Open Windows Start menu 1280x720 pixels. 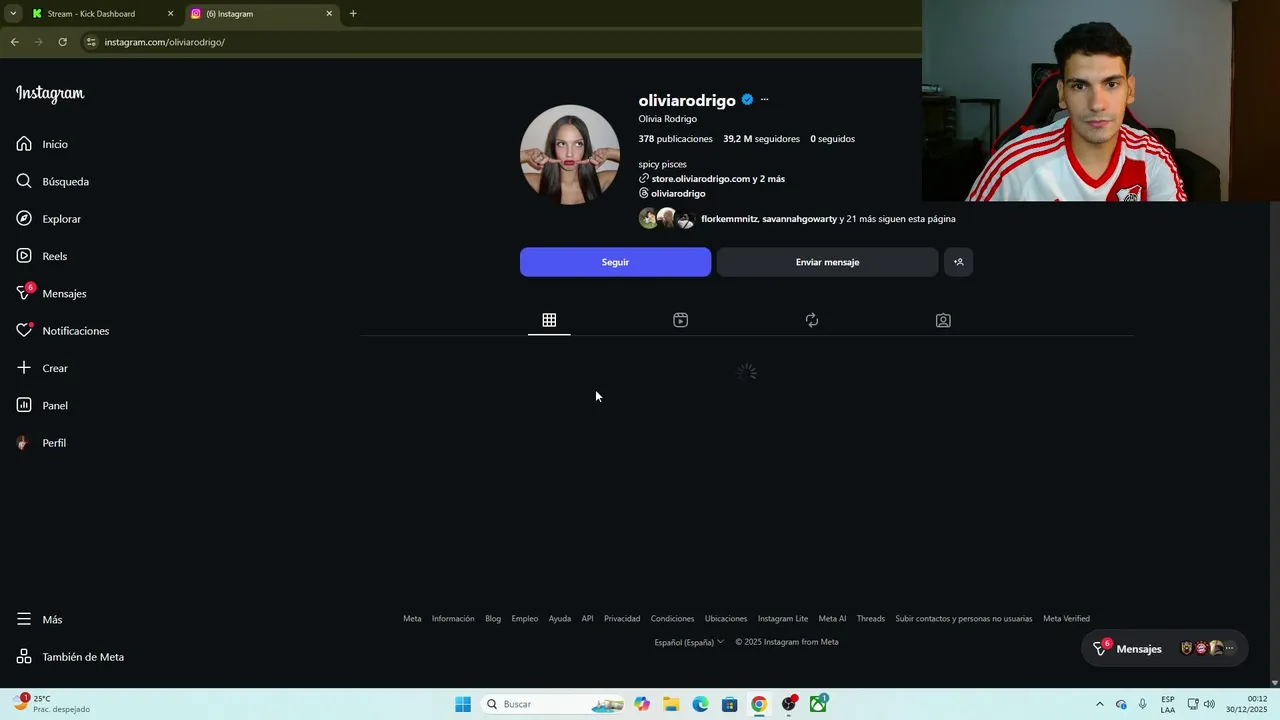coord(463,704)
